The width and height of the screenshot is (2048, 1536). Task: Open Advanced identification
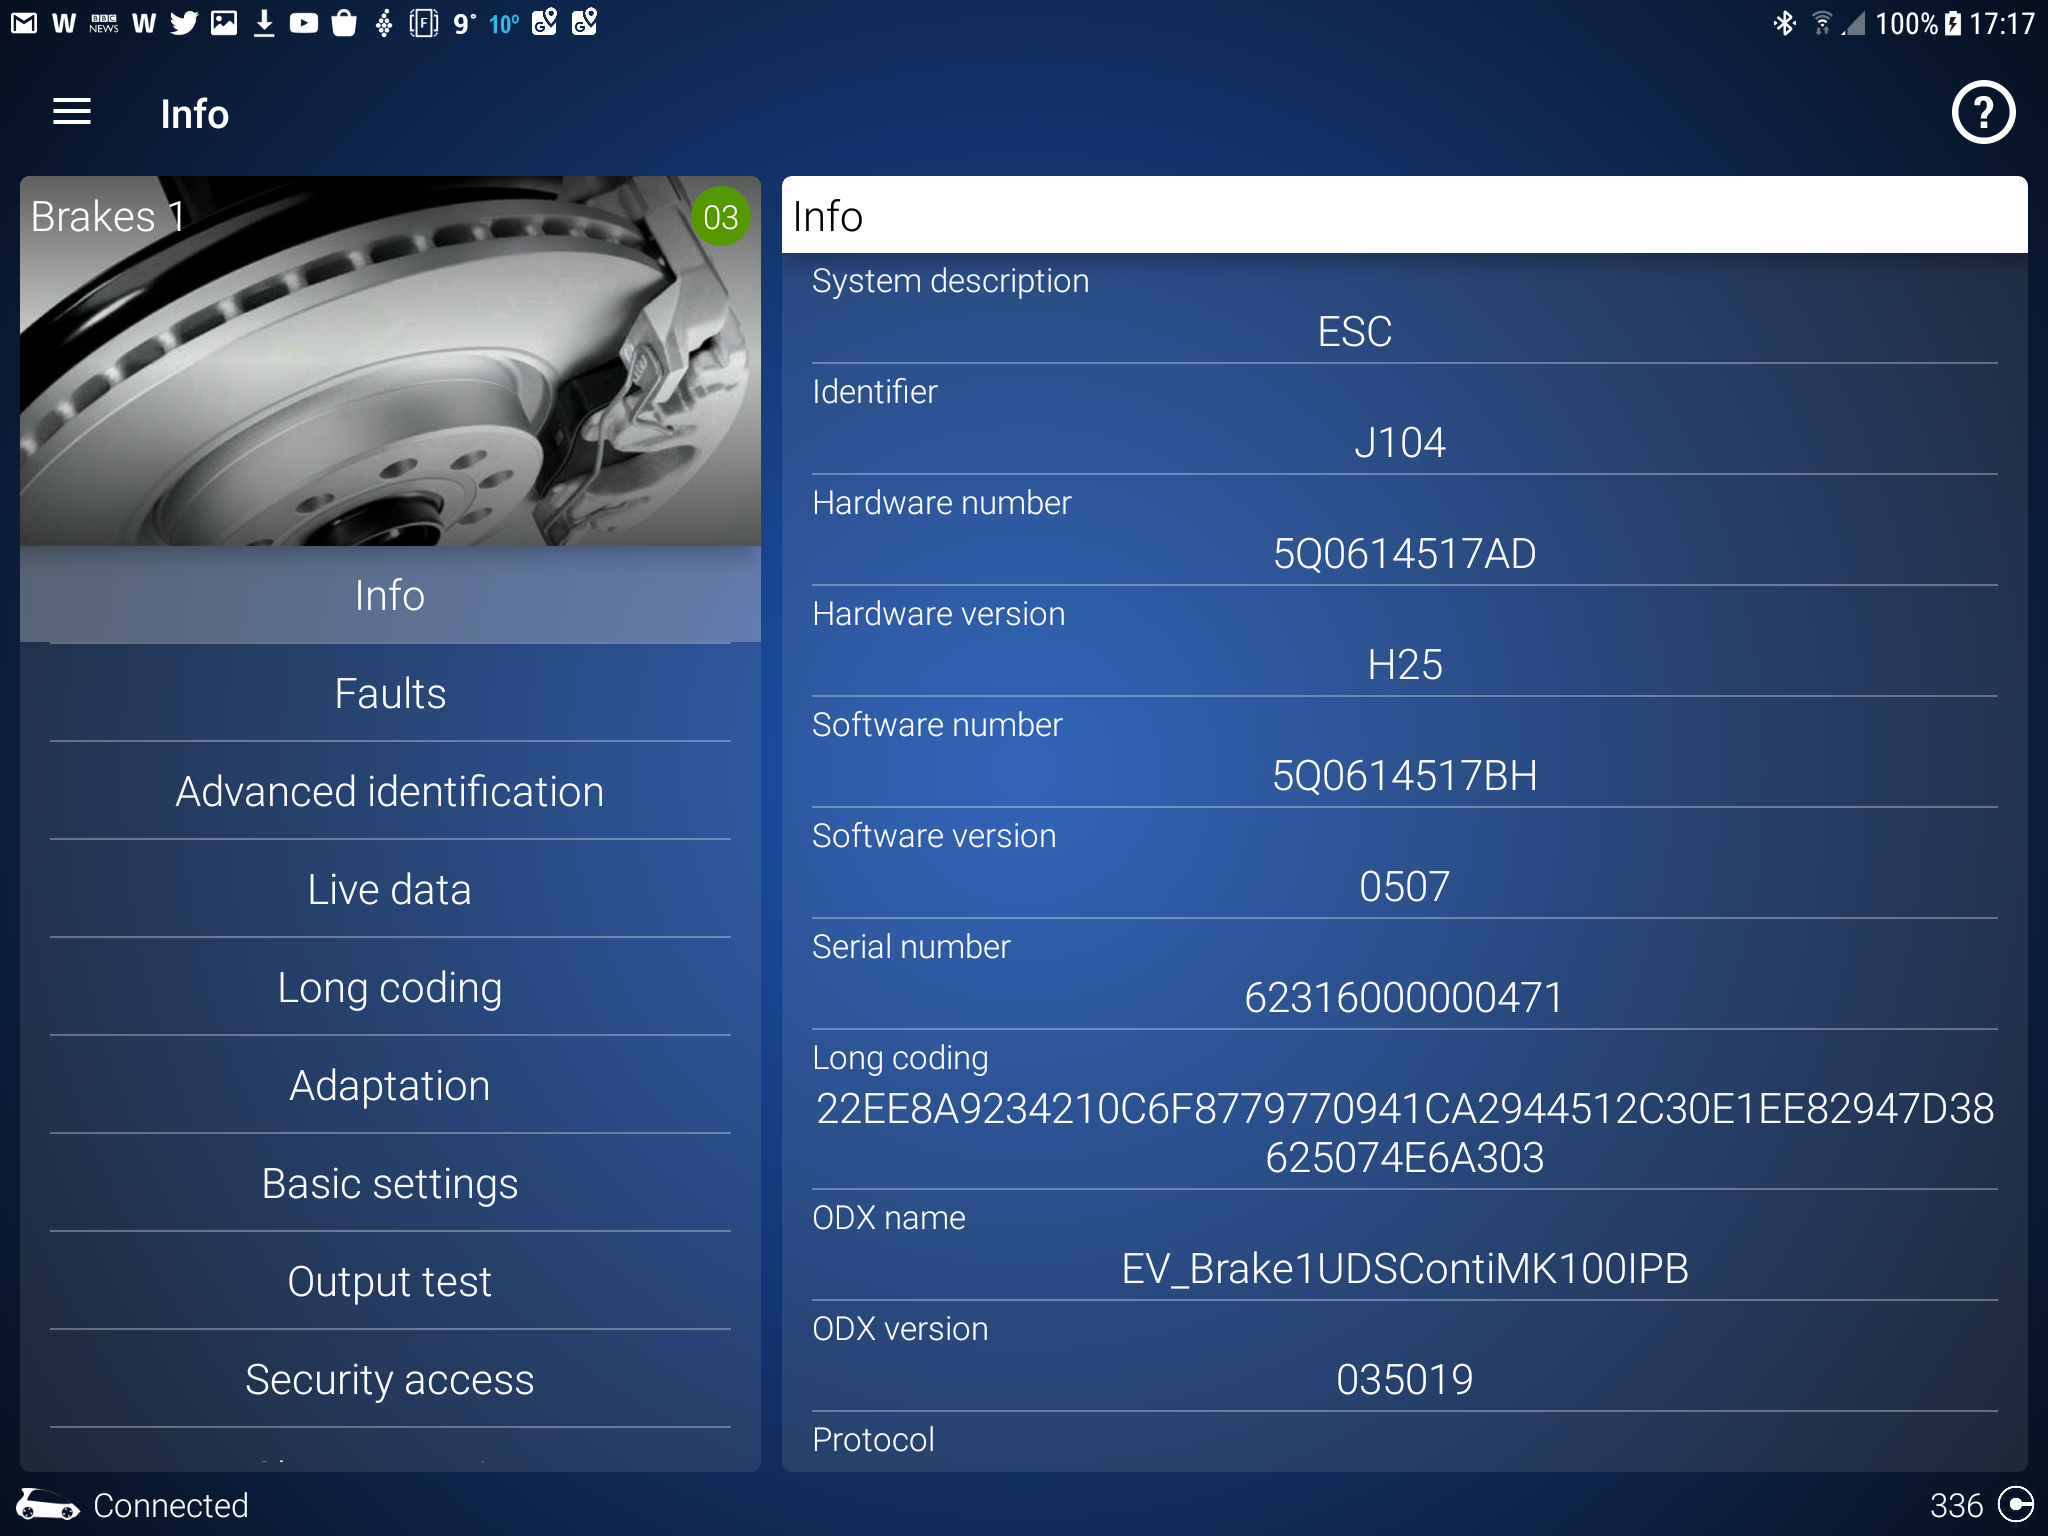(x=390, y=792)
